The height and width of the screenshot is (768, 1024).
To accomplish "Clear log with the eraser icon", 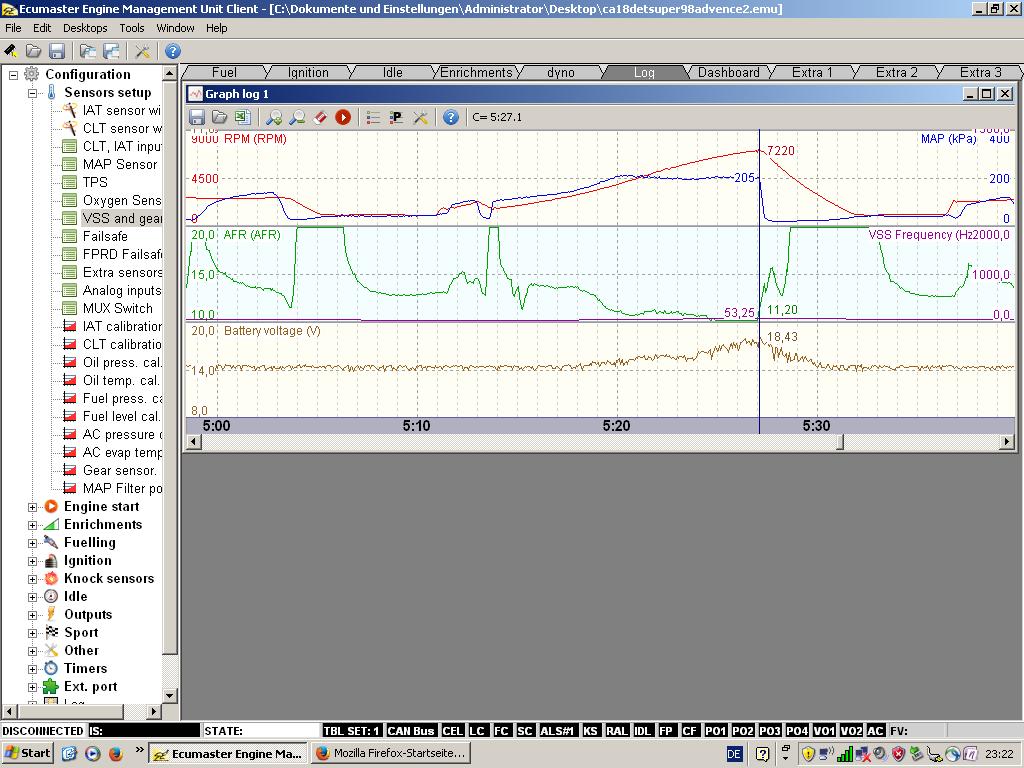I will (320, 117).
